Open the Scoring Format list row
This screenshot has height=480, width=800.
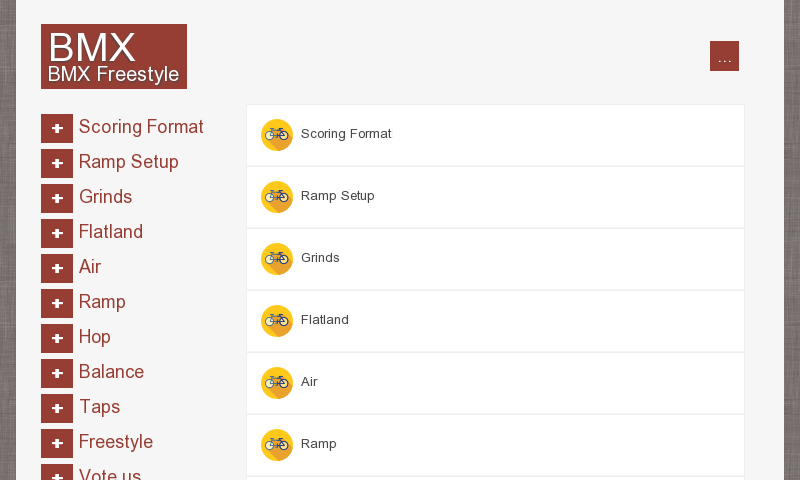click(x=495, y=135)
